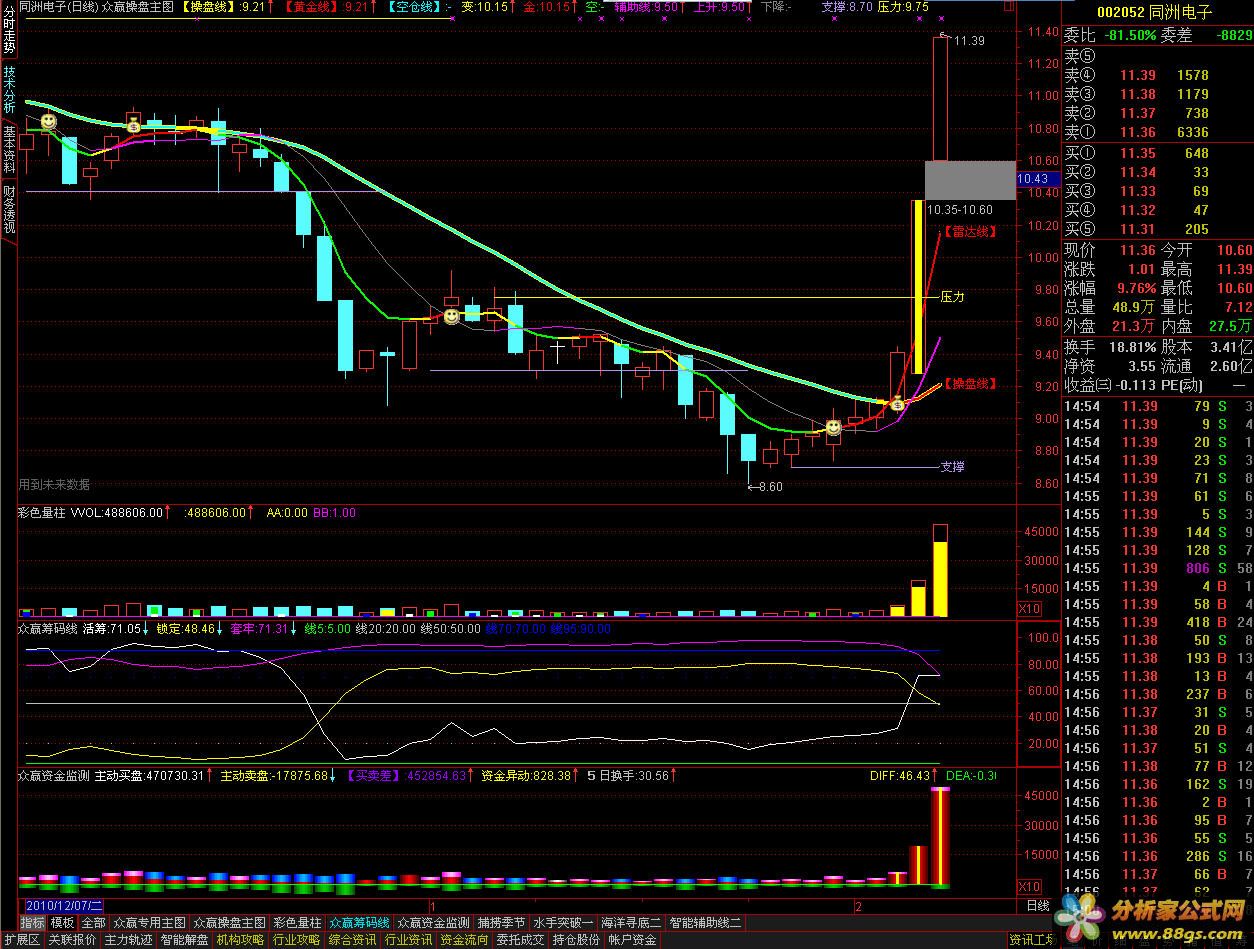Click the smiley marker sitting on the green trend line
This screenshot has height=949, width=1254.
coord(47,121)
